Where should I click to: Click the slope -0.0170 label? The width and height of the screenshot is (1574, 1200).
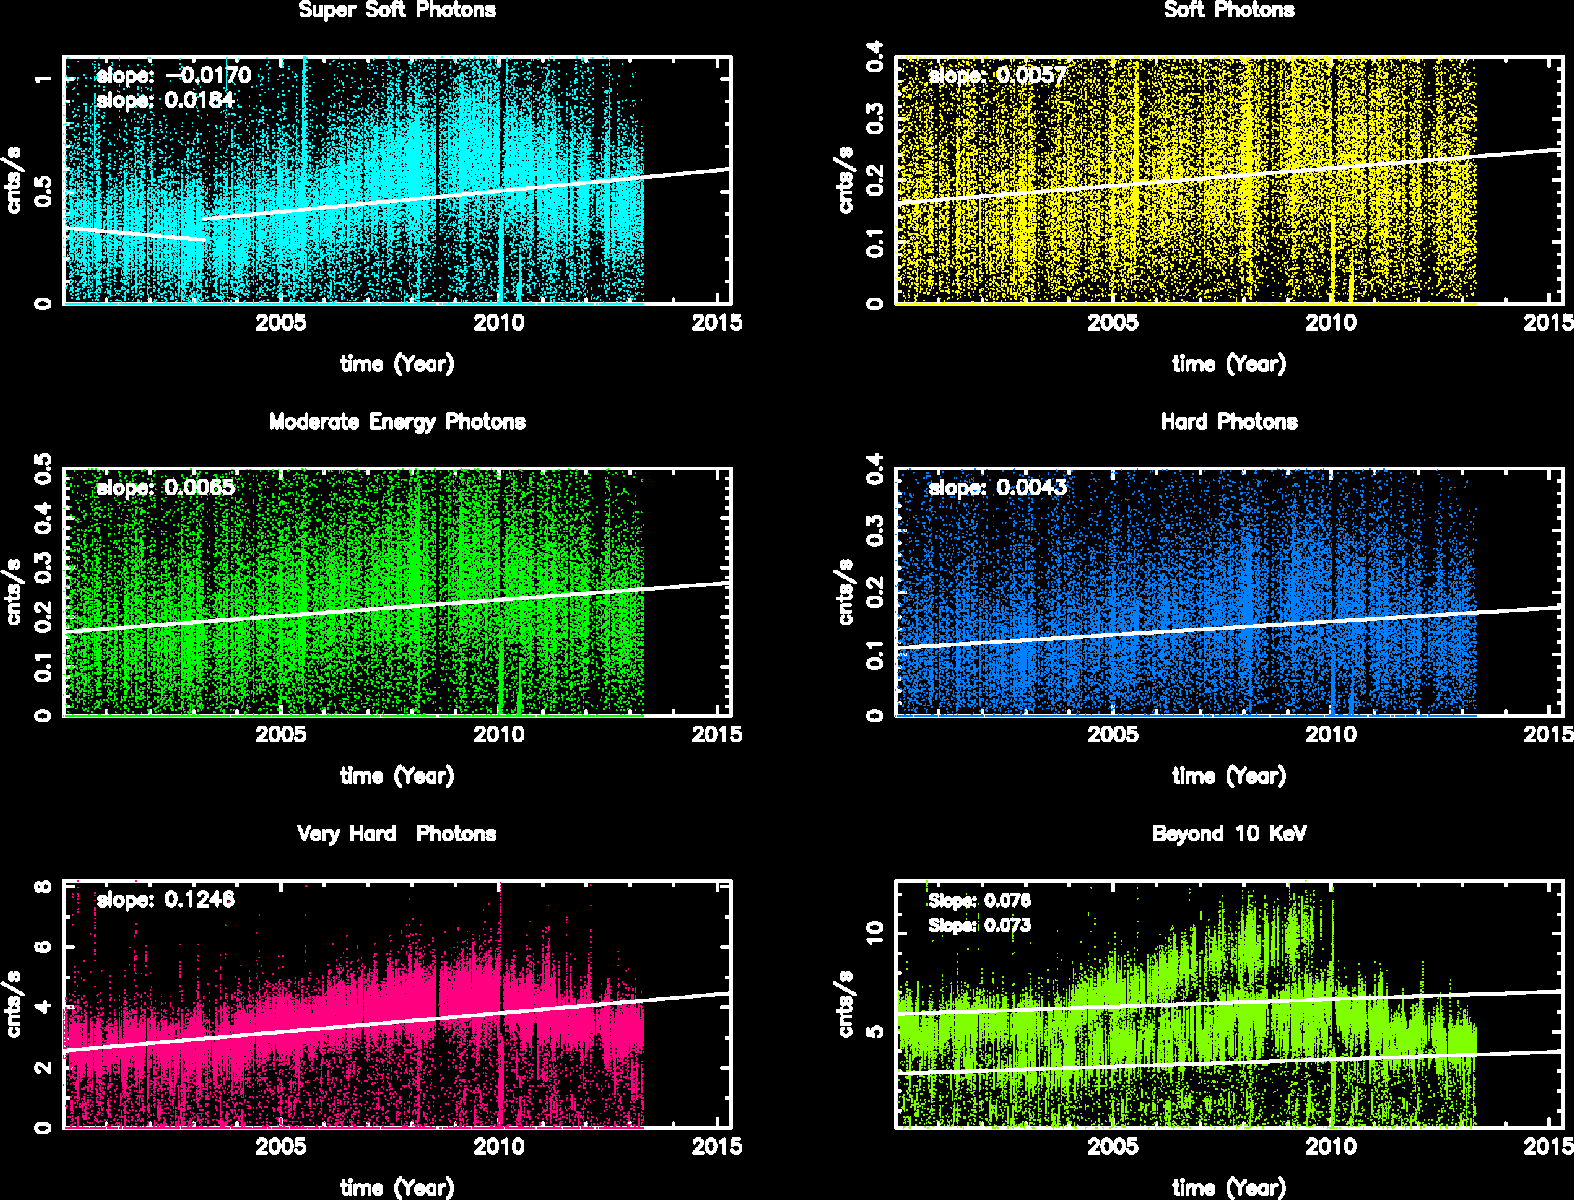[174, 76]
